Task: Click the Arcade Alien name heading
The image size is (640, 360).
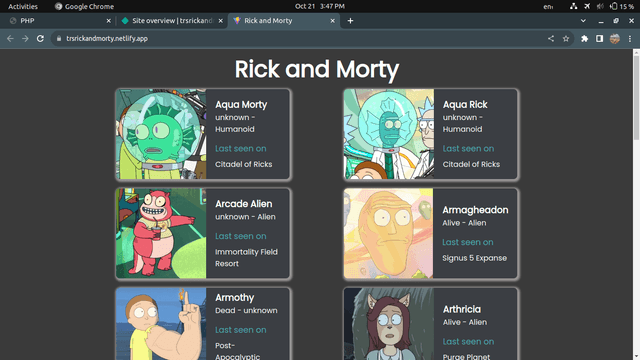Action: click(244, 204)
